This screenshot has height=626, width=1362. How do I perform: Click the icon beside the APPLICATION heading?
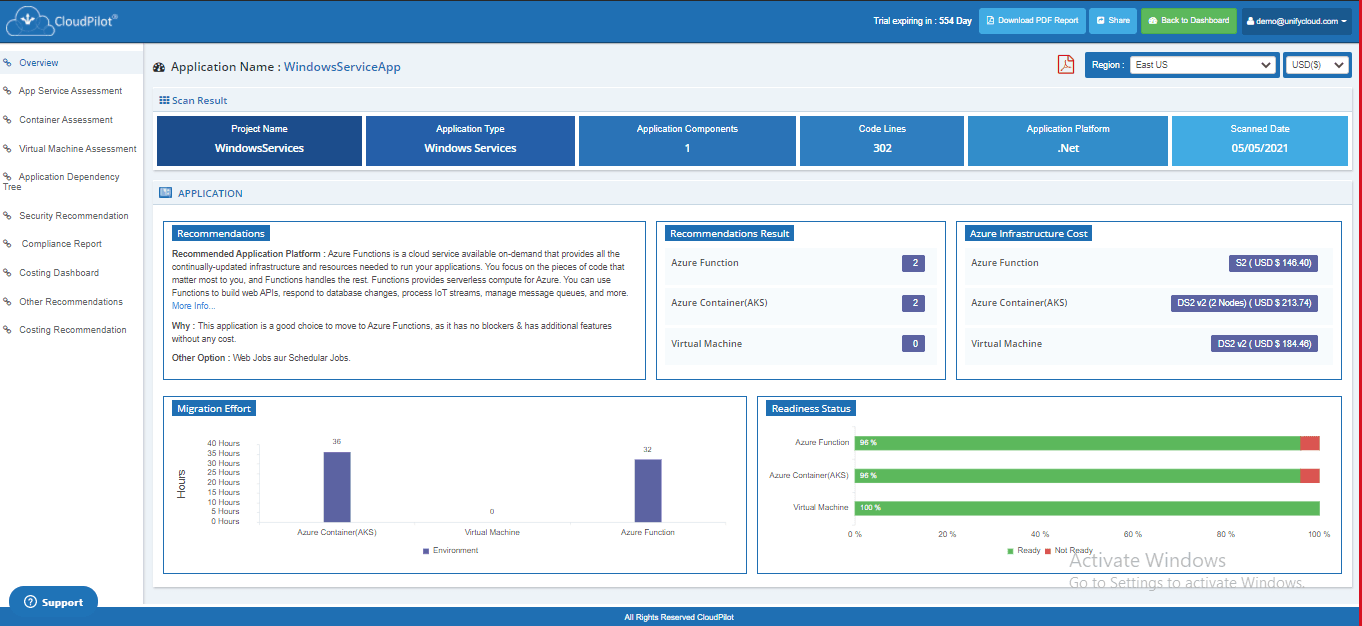click(x=166, y=193)
